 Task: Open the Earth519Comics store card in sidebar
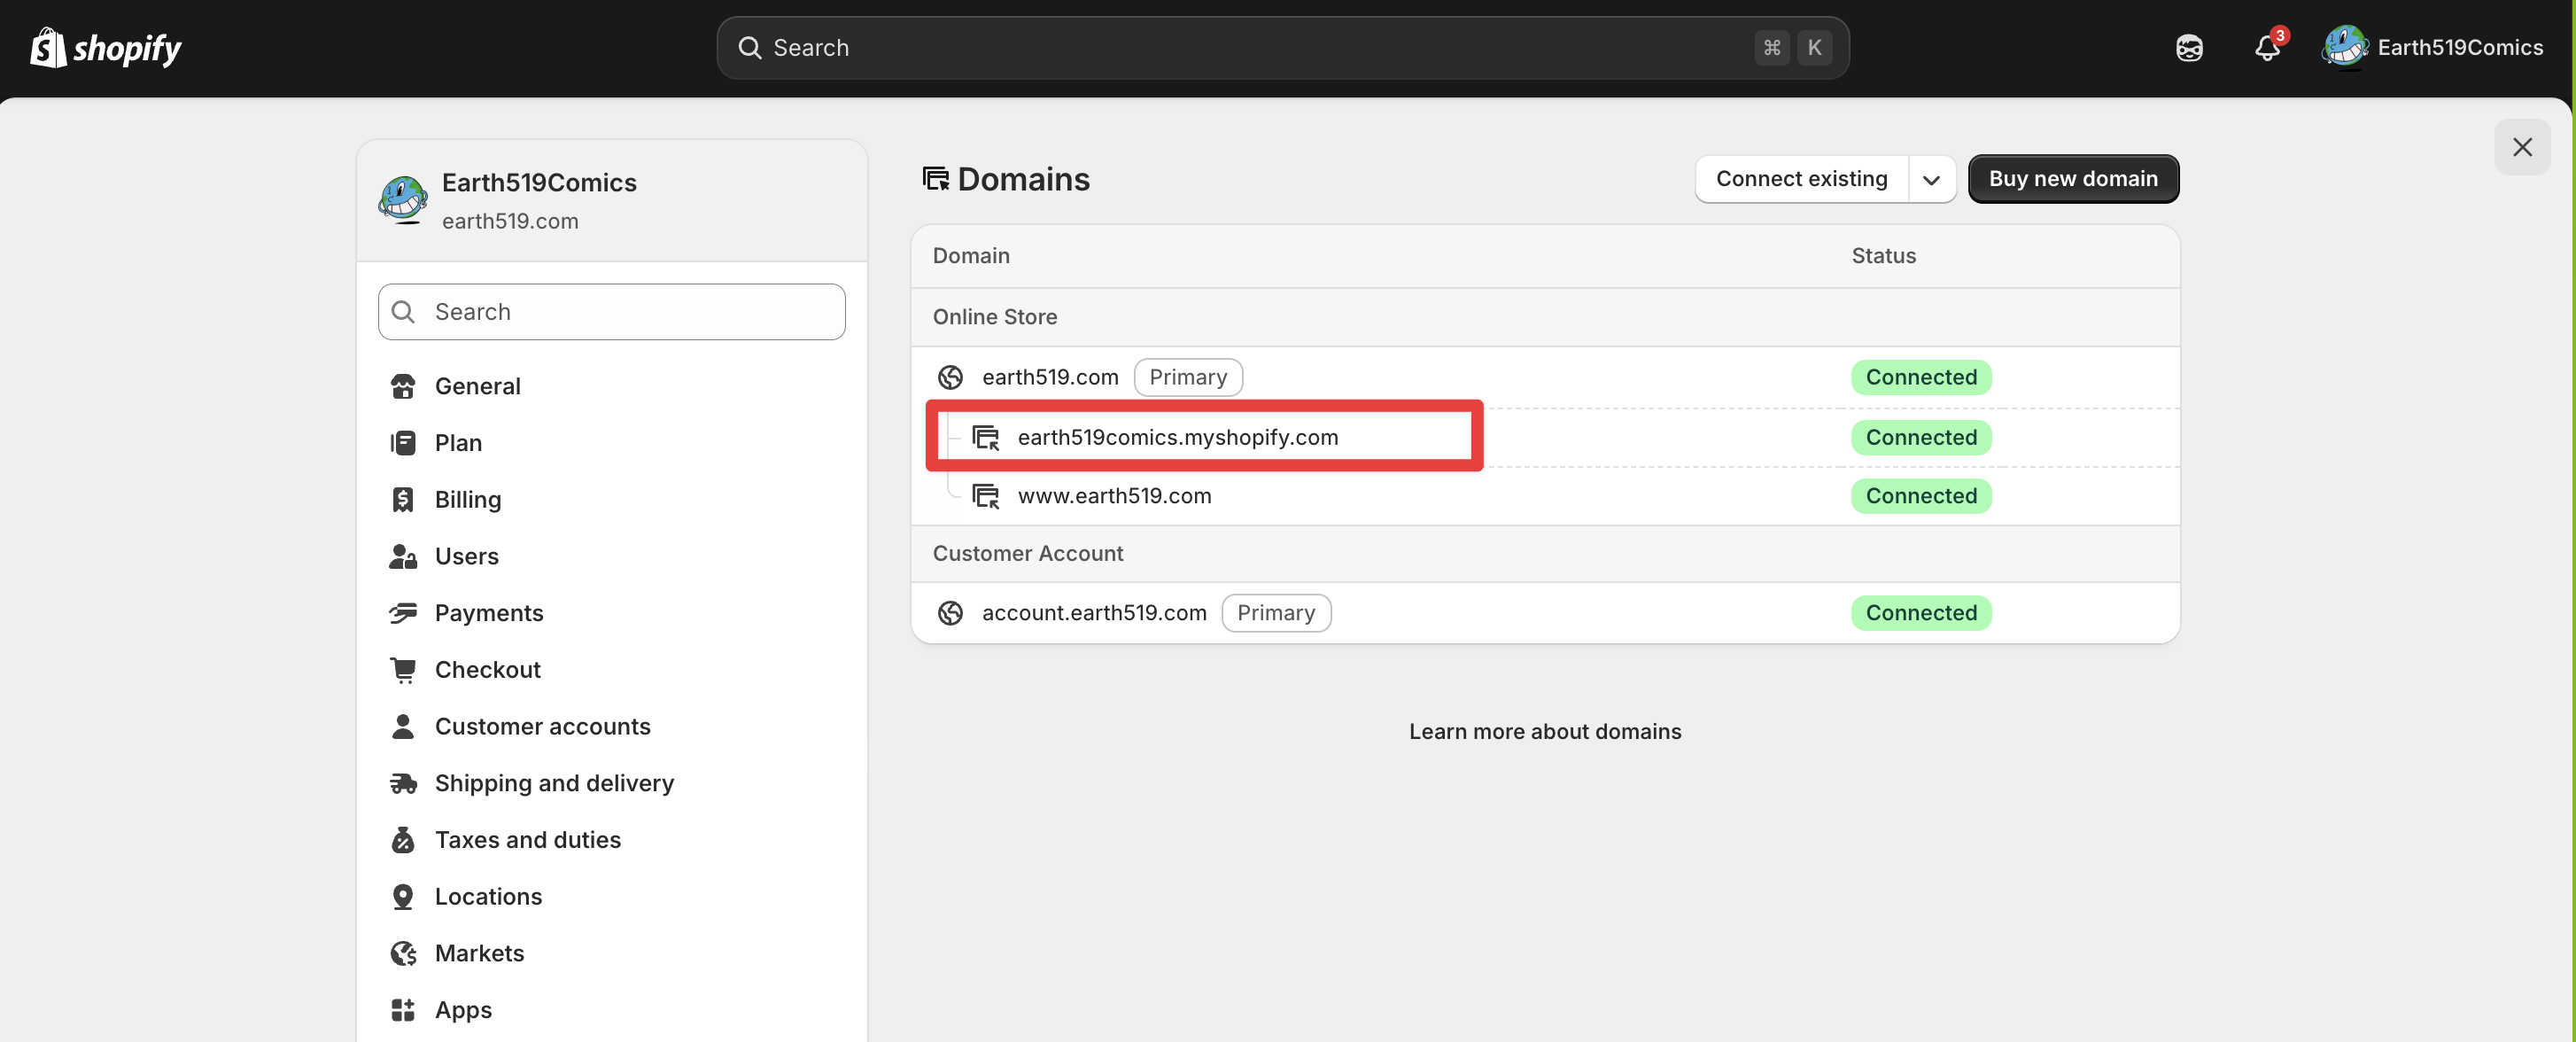click(612, 201)
